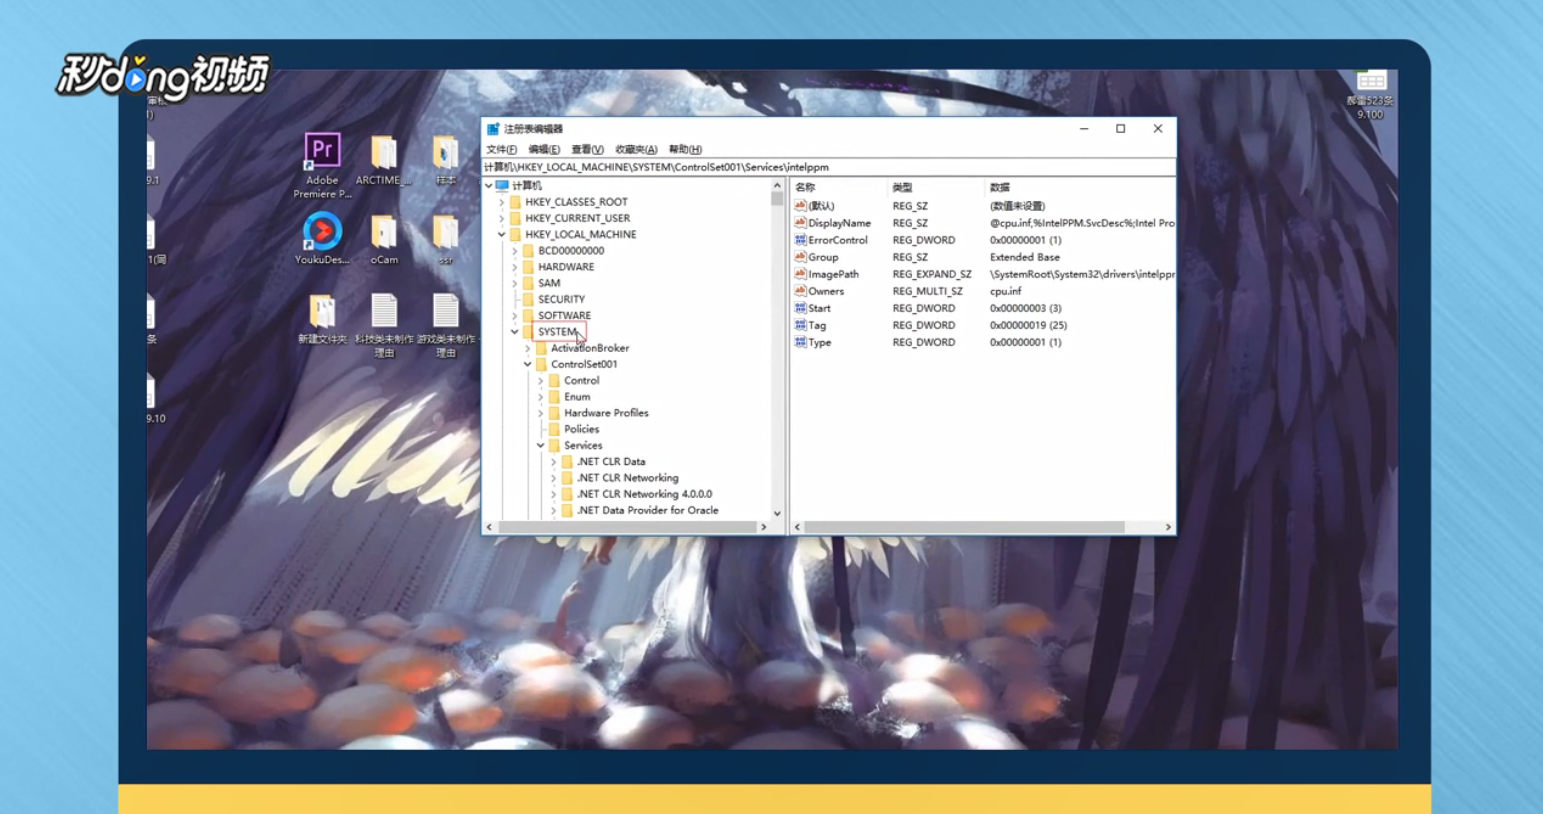This screenshot has width=1543, height=814.
Task: Expand BCD00000000 key arrow
Action: [515, 251]
